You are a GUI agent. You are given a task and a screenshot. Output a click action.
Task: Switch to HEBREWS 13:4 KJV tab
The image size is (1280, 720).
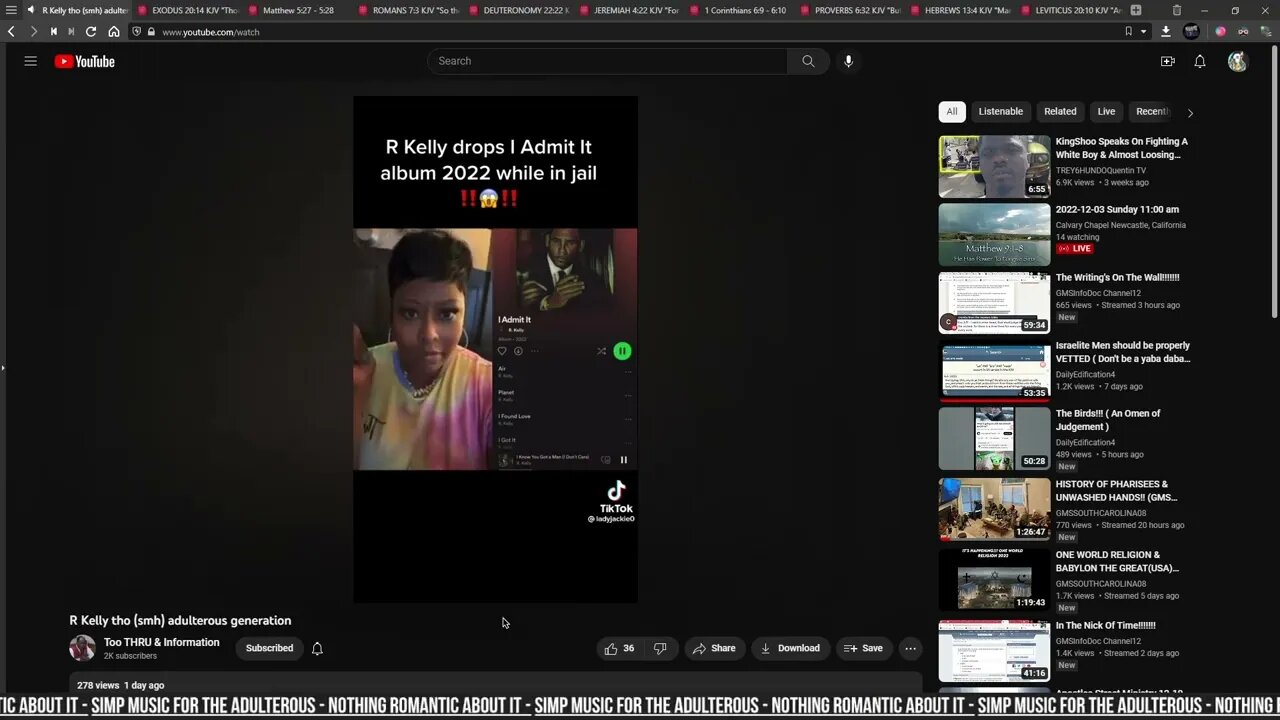(x=961, y=10)
